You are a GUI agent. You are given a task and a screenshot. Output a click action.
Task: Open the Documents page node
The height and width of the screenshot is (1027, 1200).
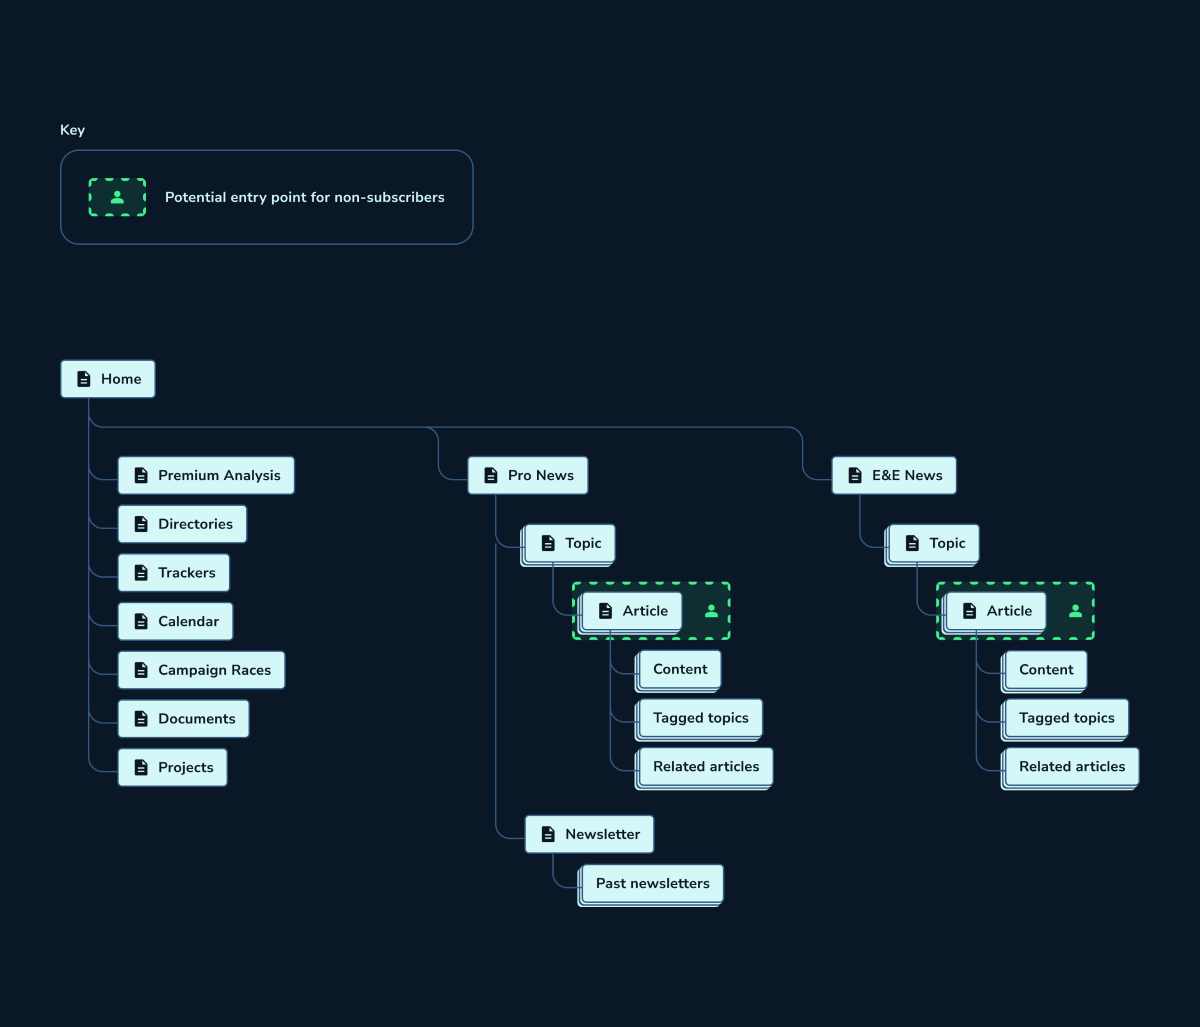183,719
